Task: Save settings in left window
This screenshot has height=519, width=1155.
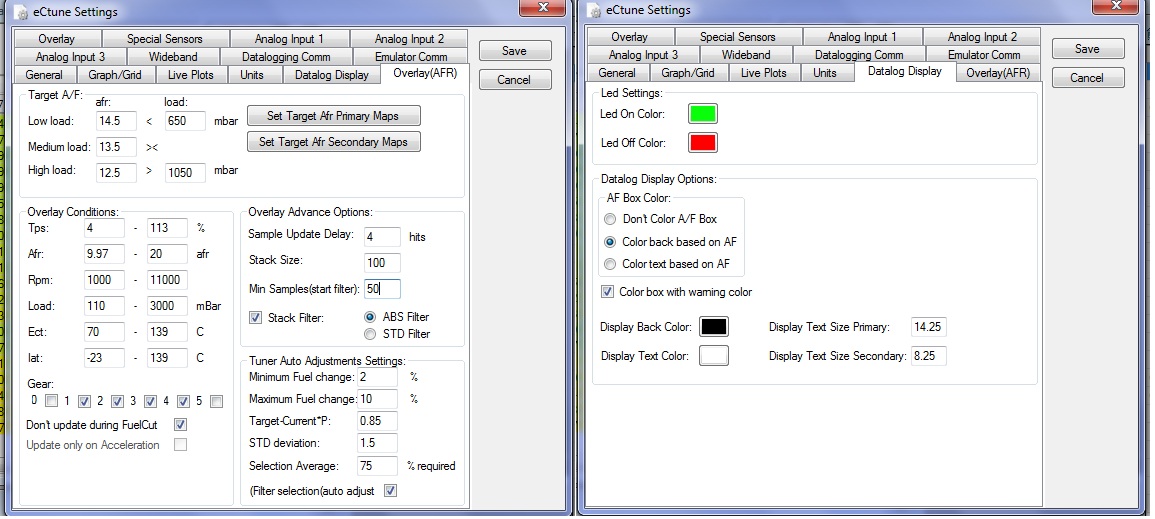Action: (515, 51)
